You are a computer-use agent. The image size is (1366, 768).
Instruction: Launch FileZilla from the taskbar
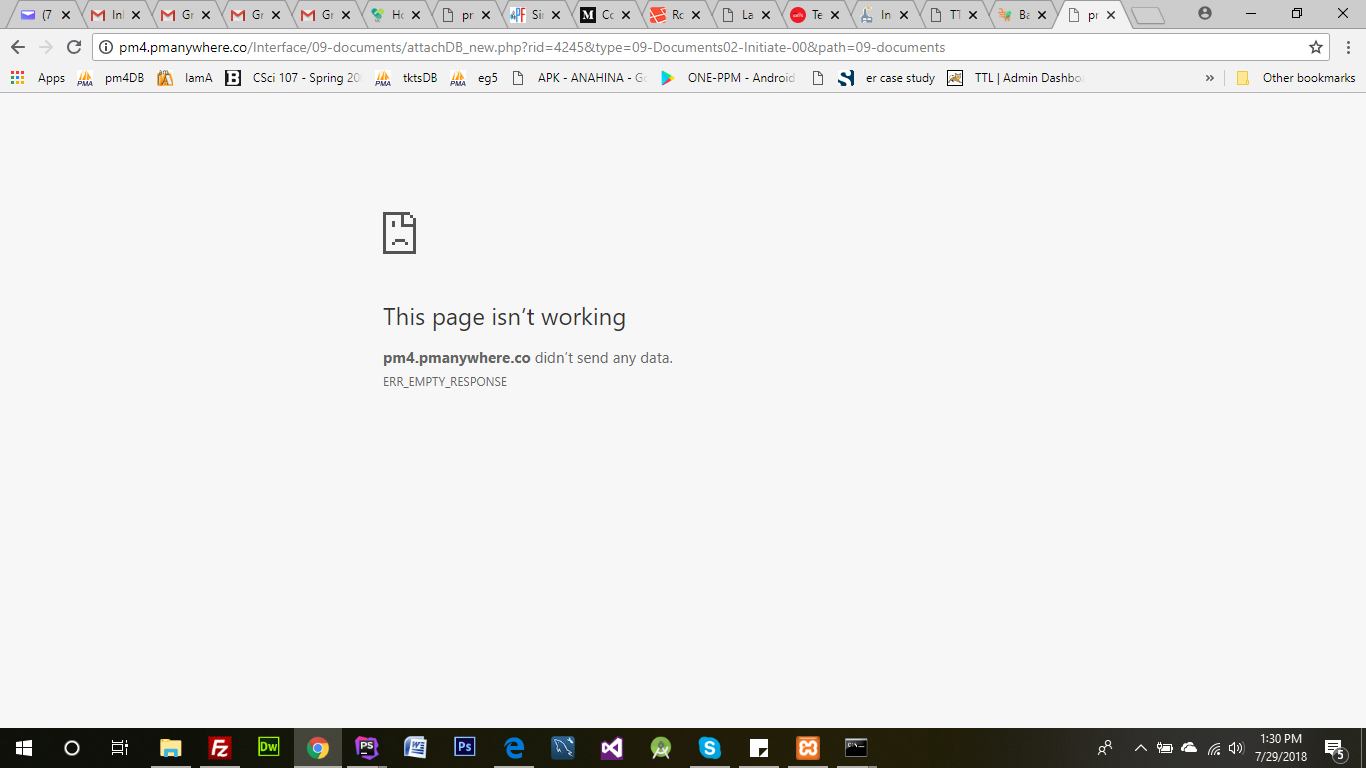(x=220, y=747)
